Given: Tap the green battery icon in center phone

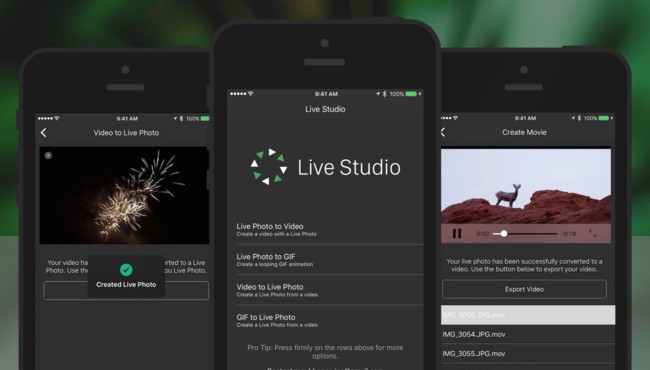Looking at the screenshot, I should [x=412, y=94].
